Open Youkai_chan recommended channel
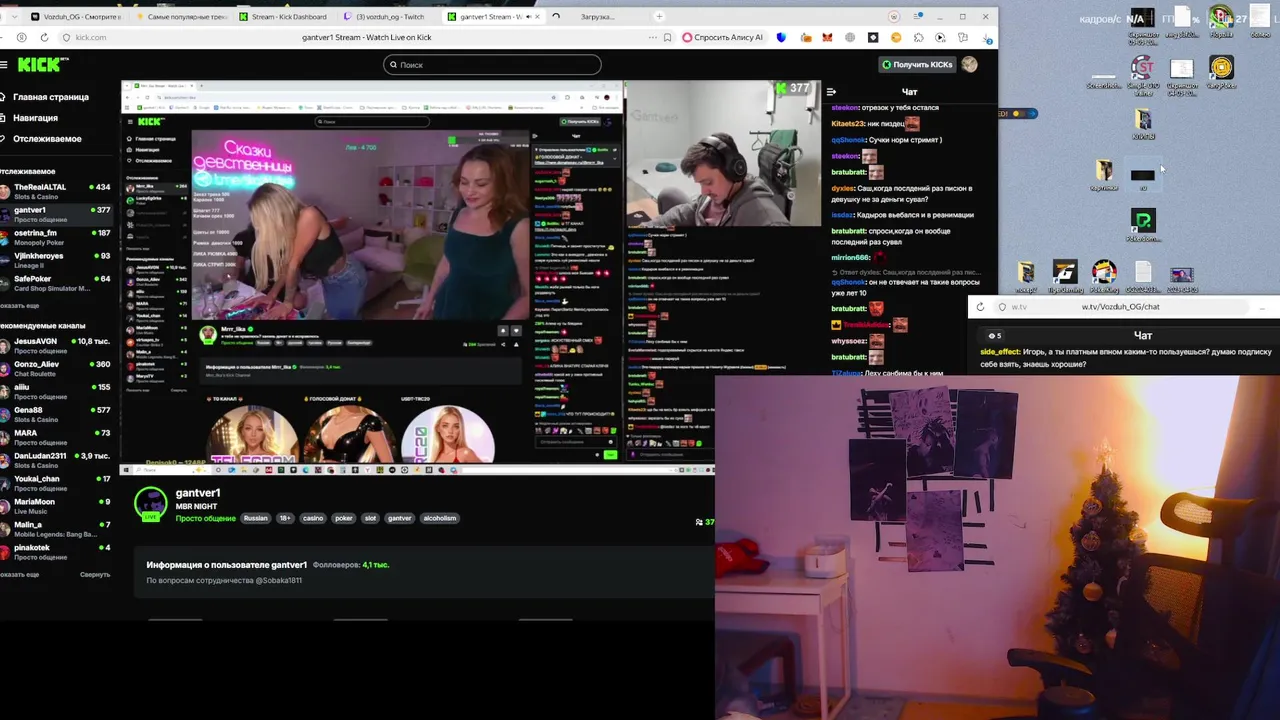This screenshot has width=1280, height=720. (56, 483)
